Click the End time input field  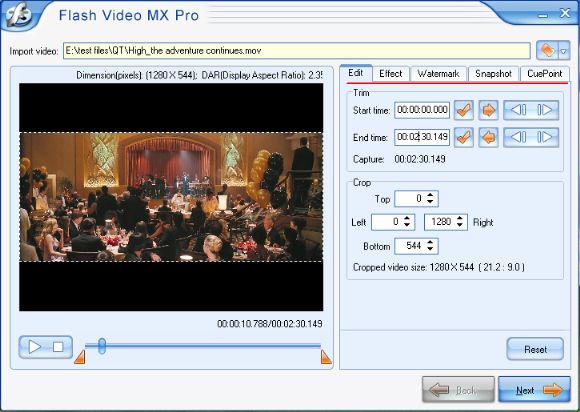click(422, 137)
